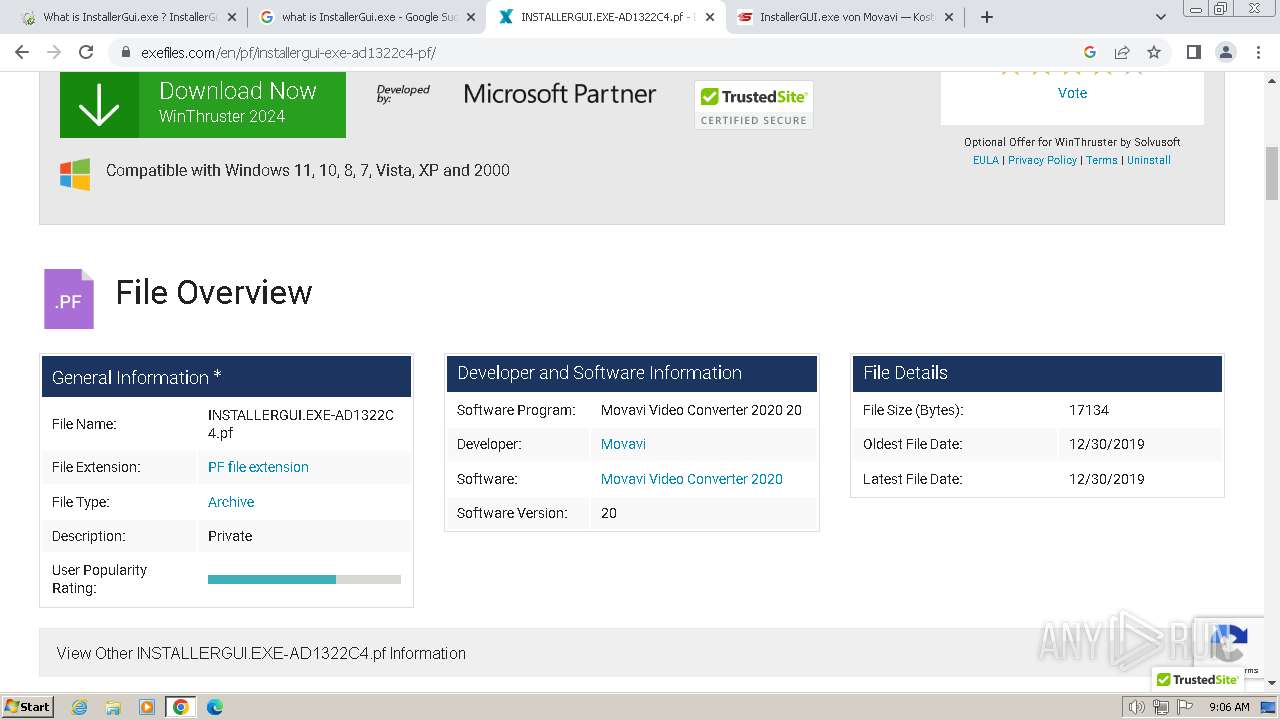Click the floating TrustedSite badge

1197,679
